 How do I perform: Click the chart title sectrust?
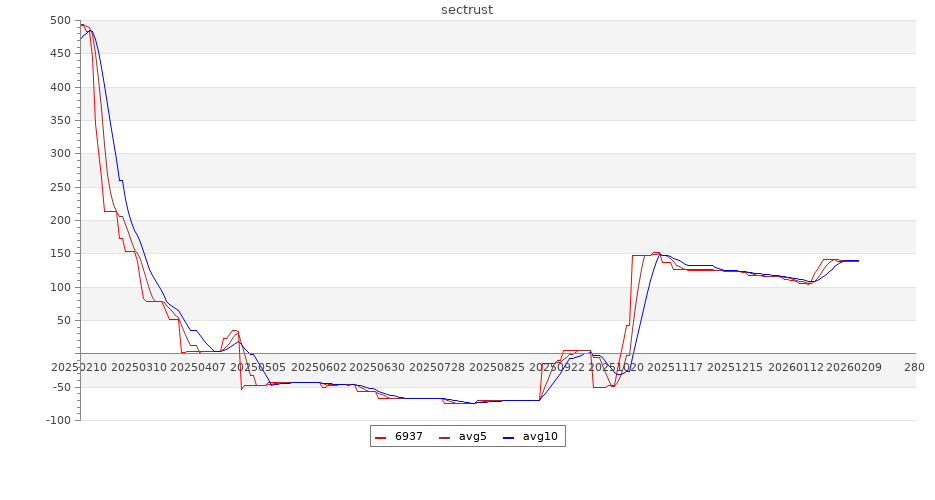click(467, 10)
